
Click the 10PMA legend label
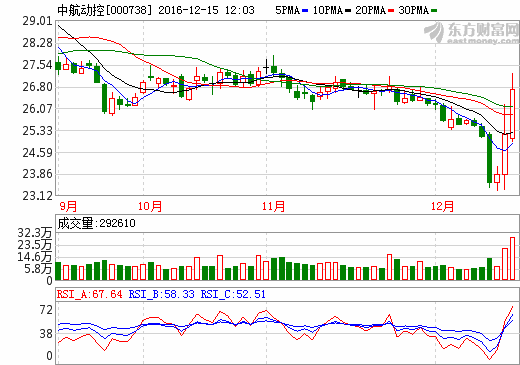coord(328,10)
